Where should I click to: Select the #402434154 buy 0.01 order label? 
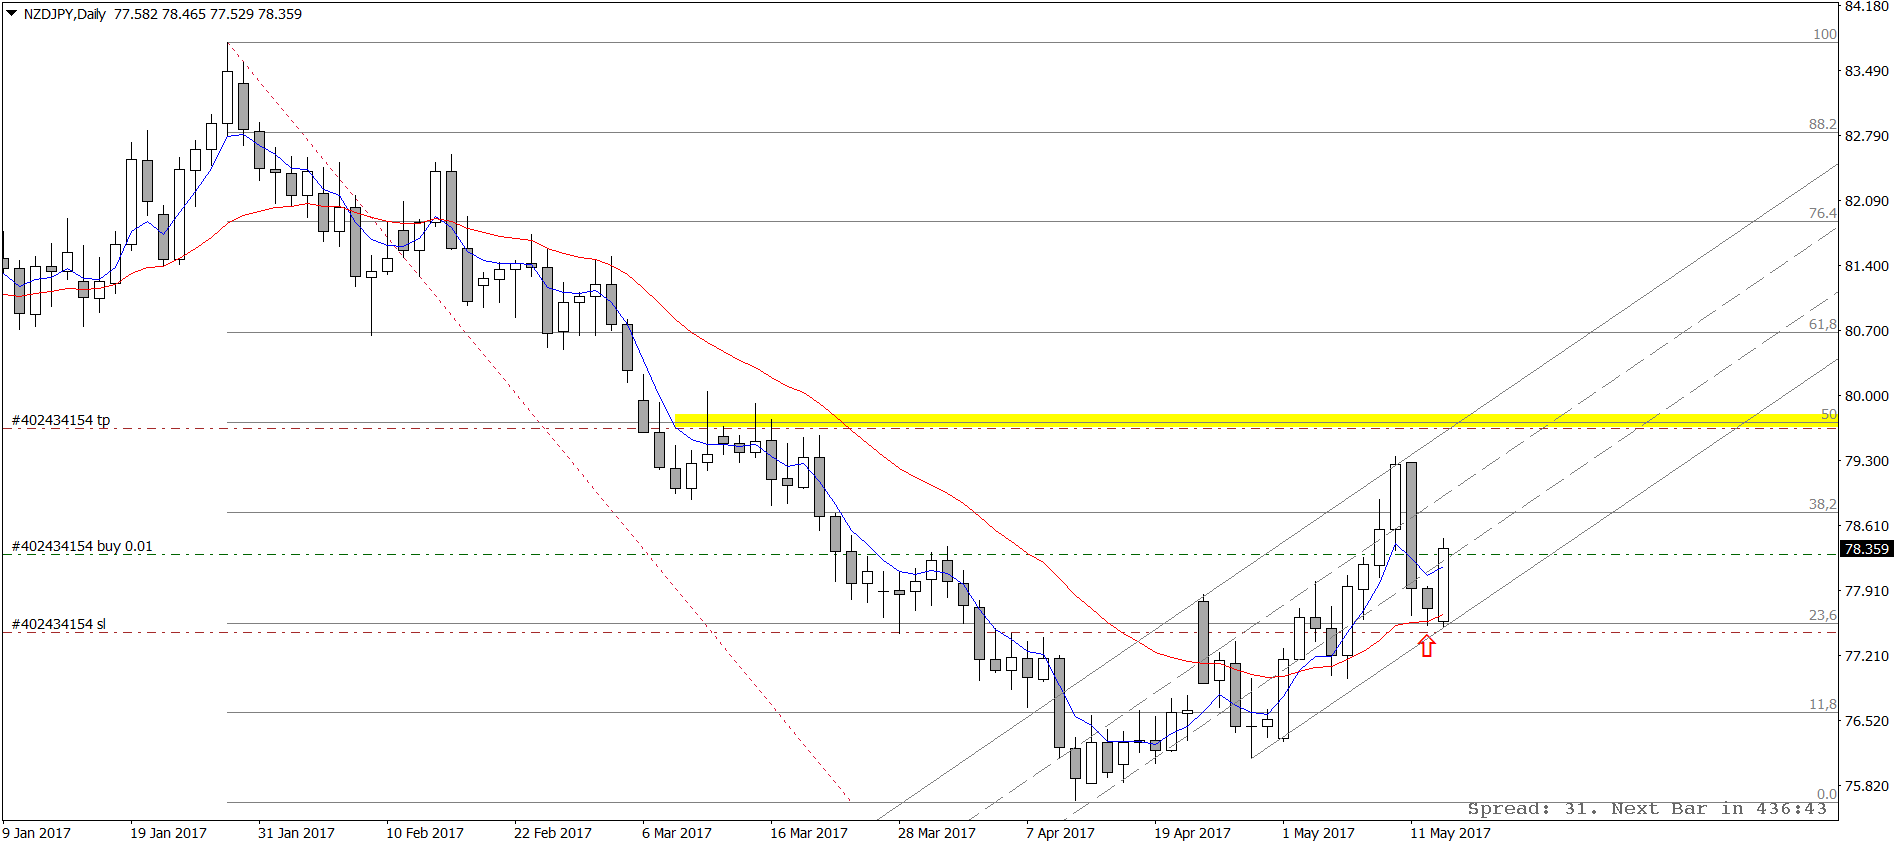click(x=82, y=546)
